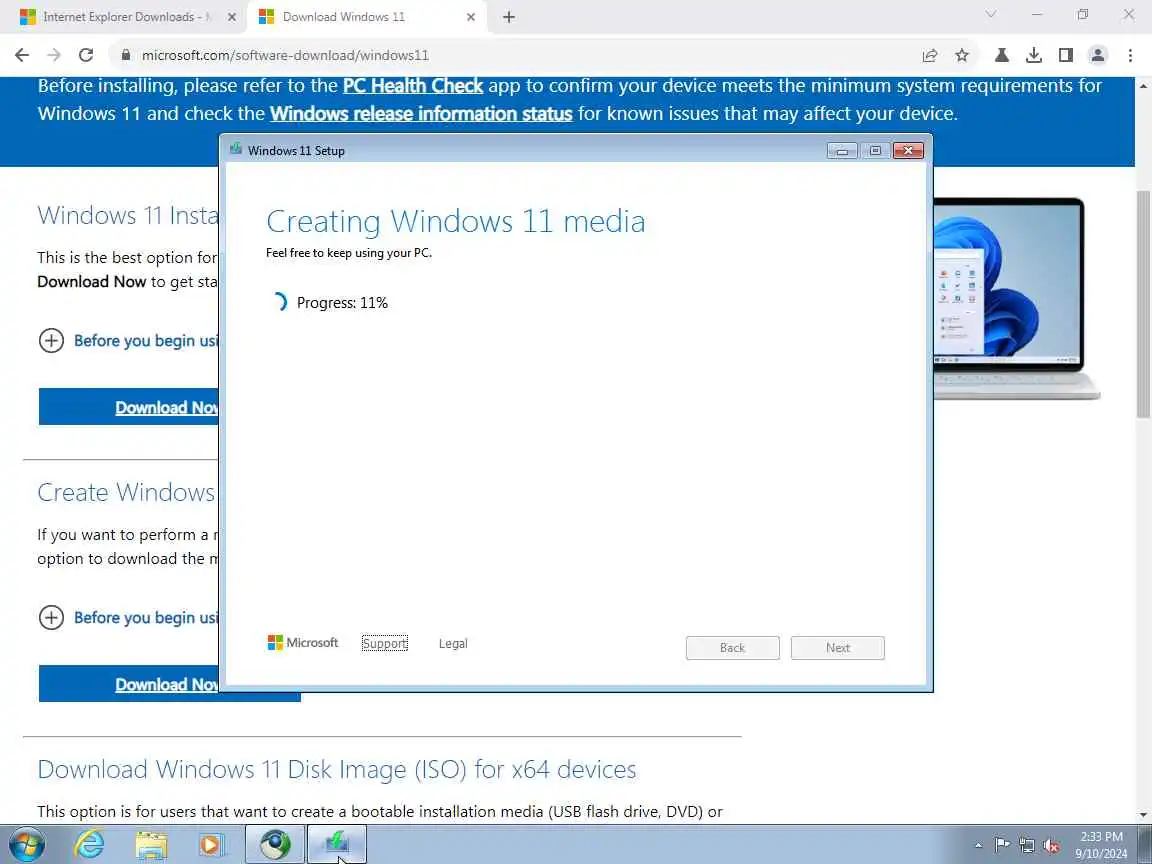Click the network tray icon
Image resolution: width=1152 pixels, height=864 pixels.
point(1027,845)
